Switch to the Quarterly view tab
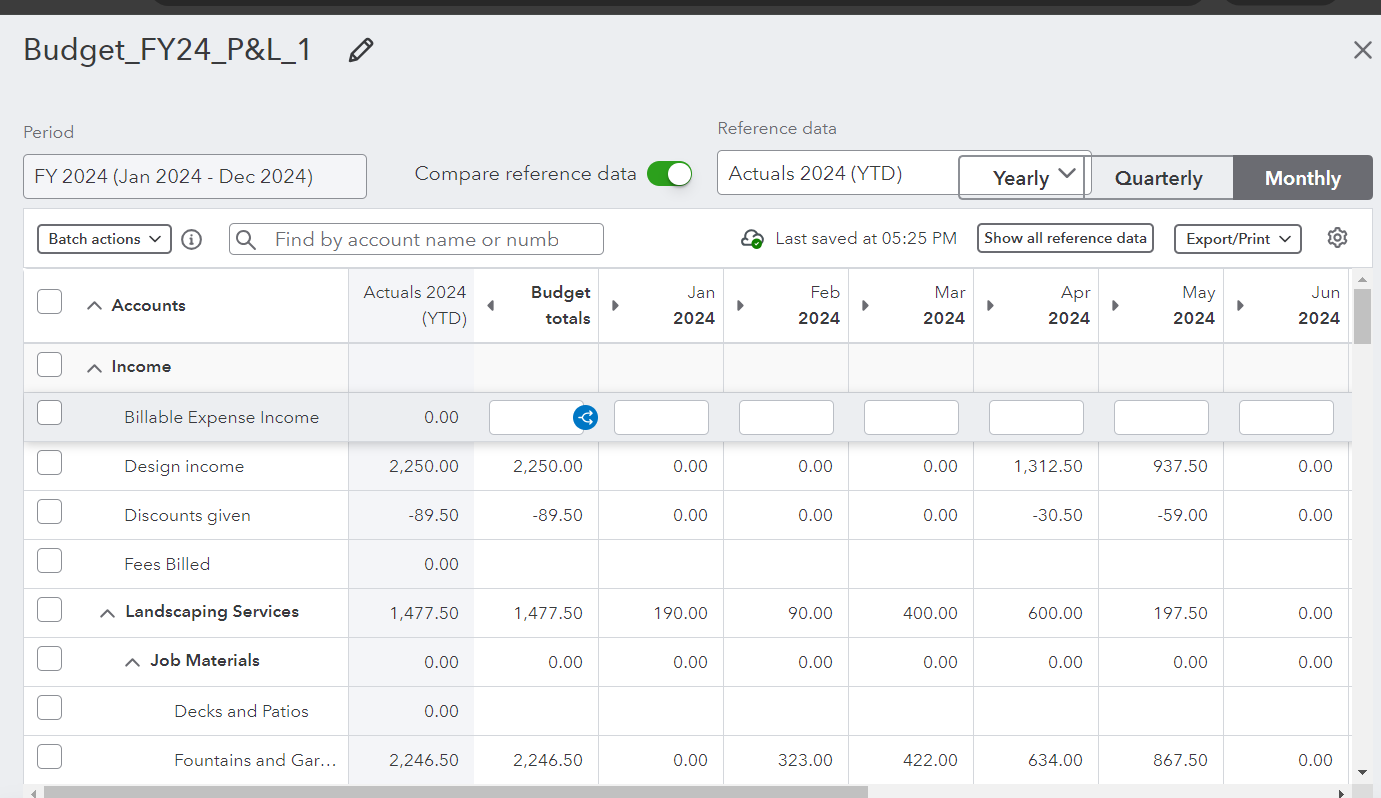The width and height of the screenshot is (1381, 798). click(x=1159, y=177)
